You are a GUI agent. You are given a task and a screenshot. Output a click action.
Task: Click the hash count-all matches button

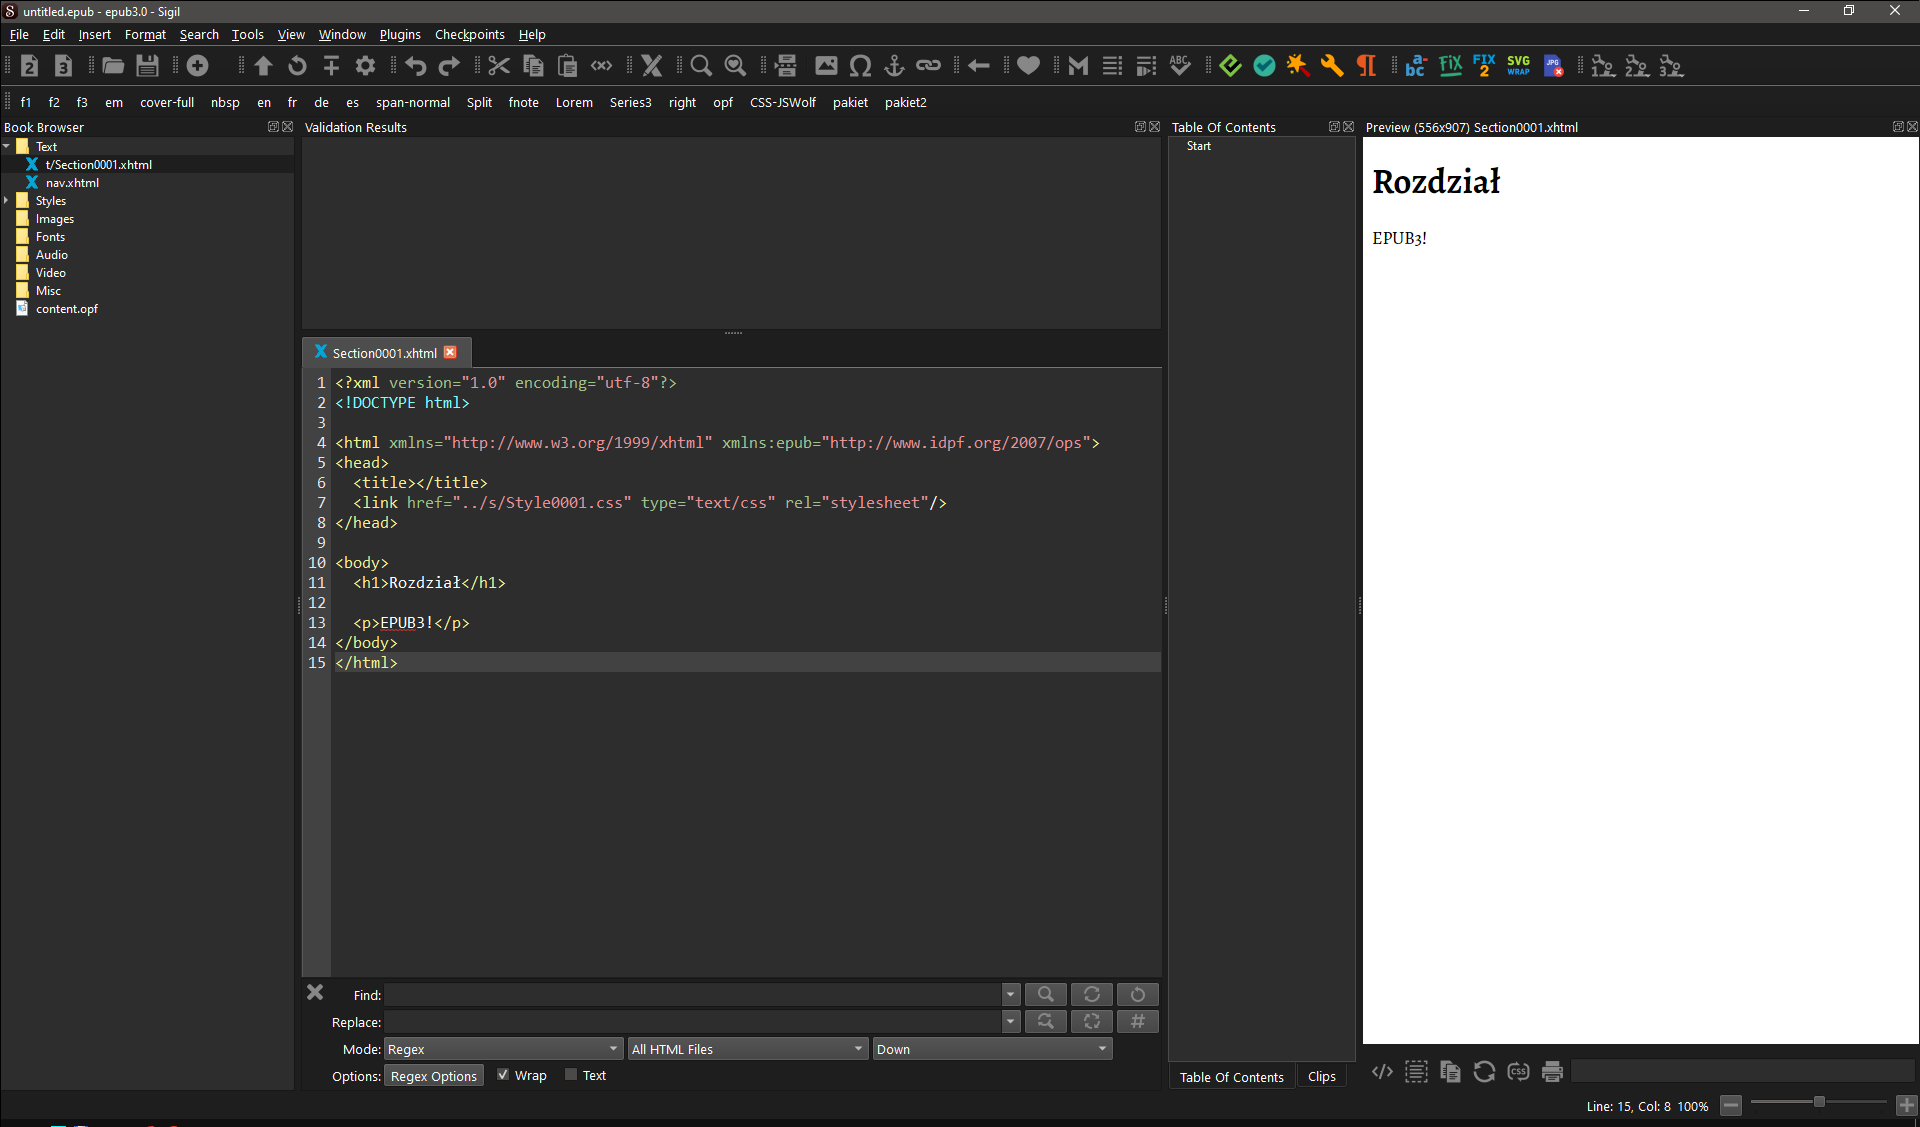1137,1021
